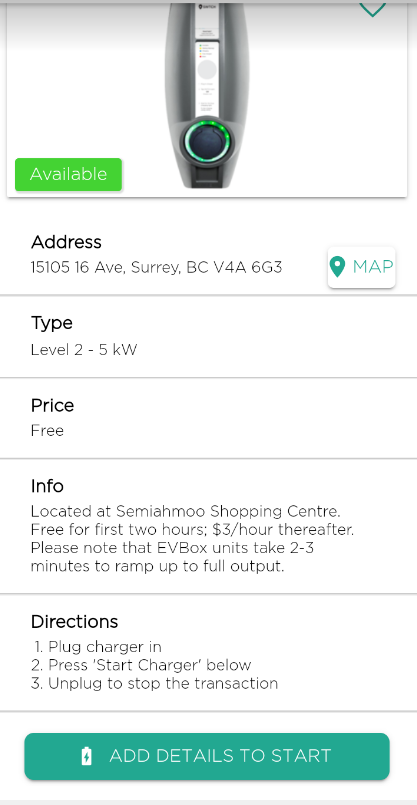Image resolution: width=417 pixels, height=805 pixels.
Task: Tap the Info section heading
Action: [47, 486]
